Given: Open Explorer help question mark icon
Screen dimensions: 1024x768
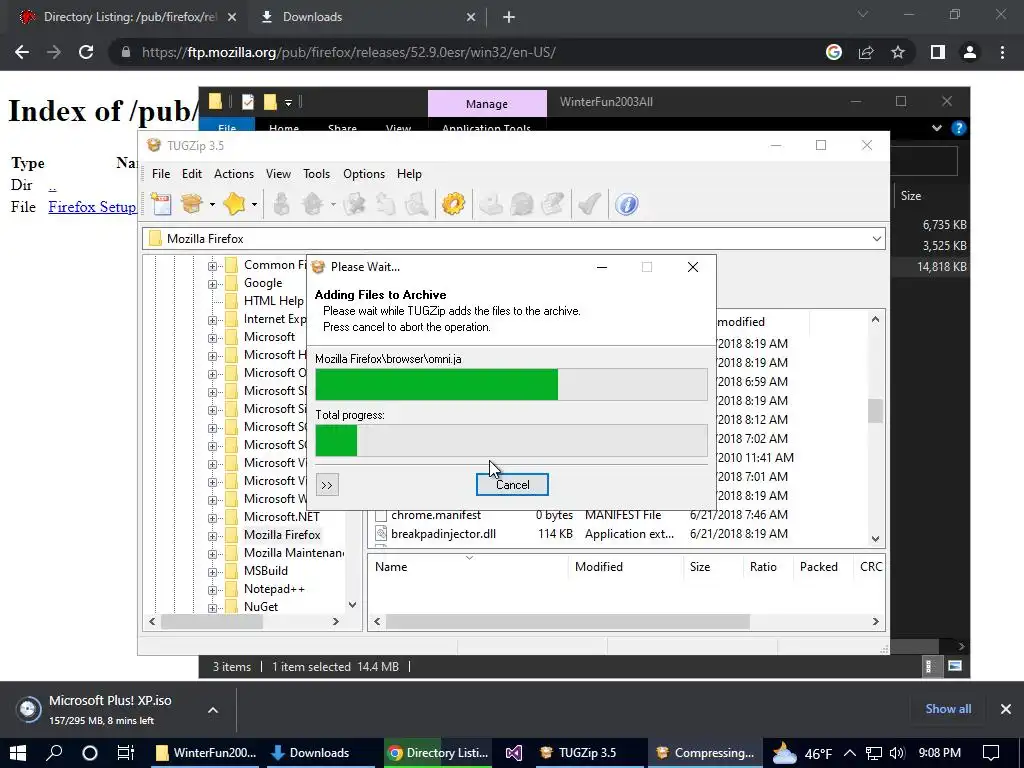Looking at the screenshot, I should pos(958,128).
